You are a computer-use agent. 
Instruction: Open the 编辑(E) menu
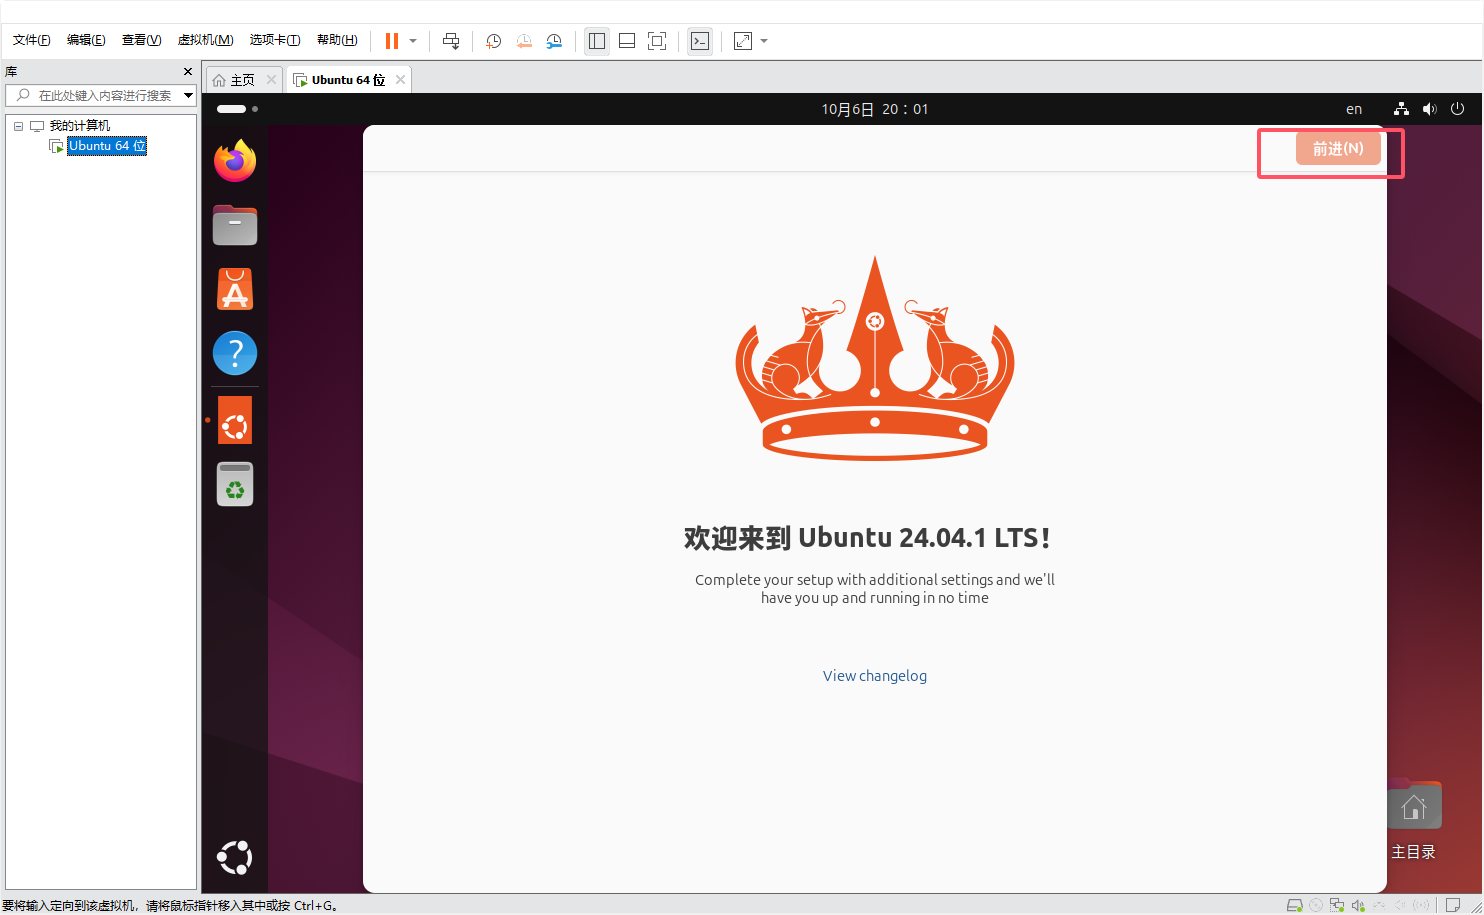point(86,40)
